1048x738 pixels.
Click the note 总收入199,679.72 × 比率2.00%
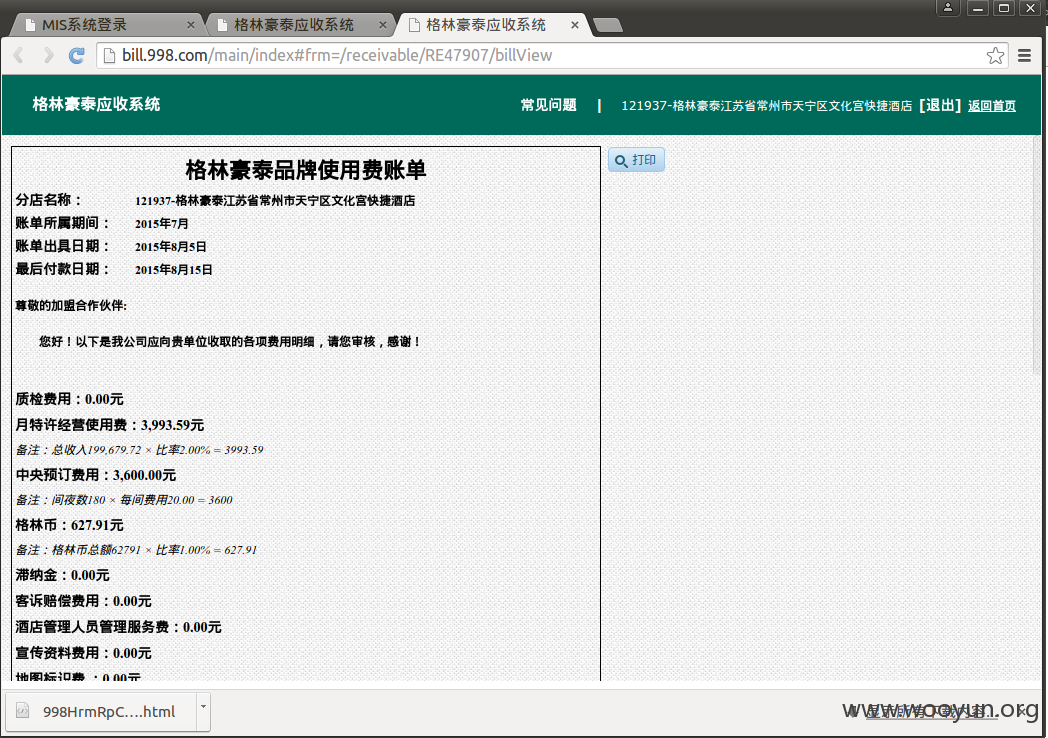139,450
